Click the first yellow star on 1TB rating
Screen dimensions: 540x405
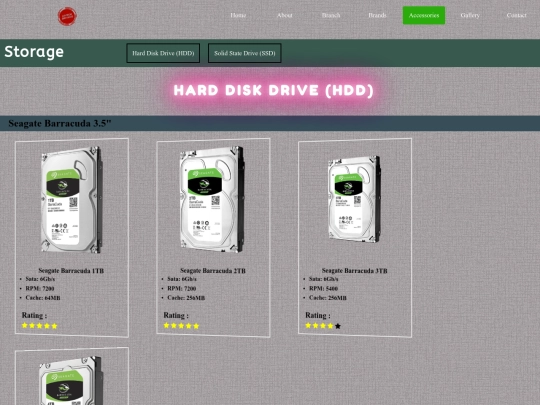[25, 325]
